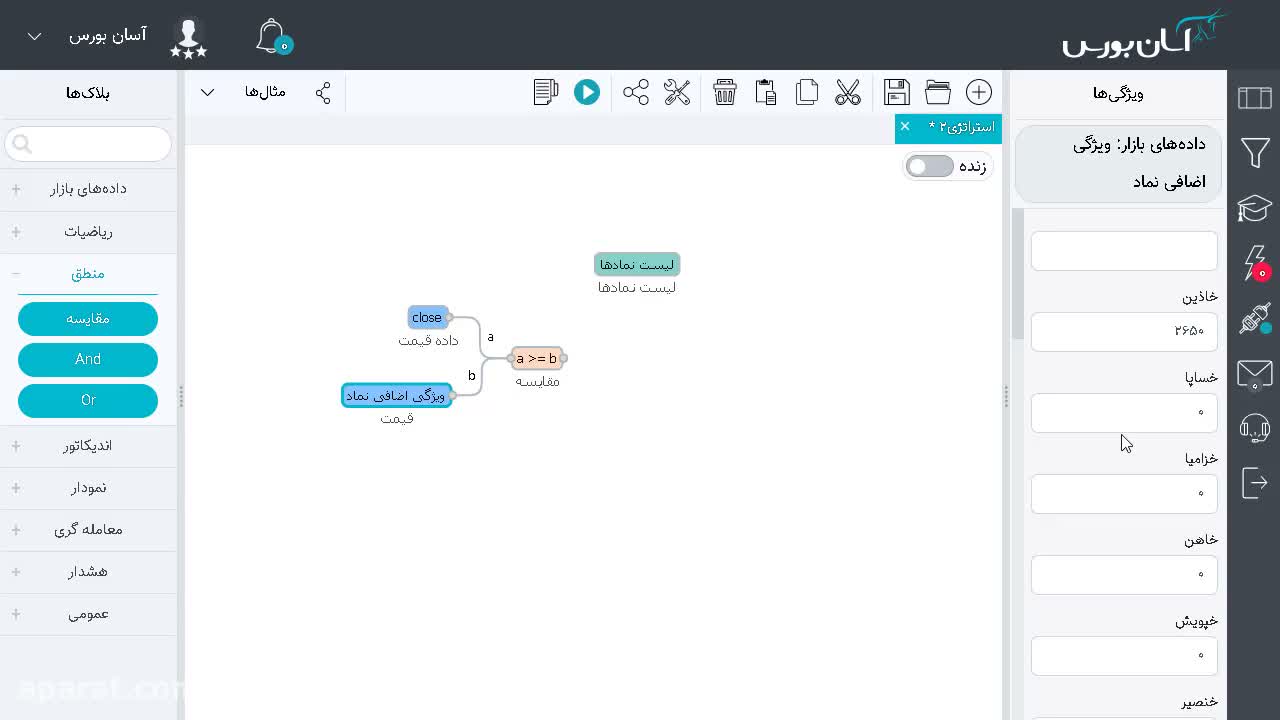
Task: Click the floppy disk save icon
Action: point(897,92)
